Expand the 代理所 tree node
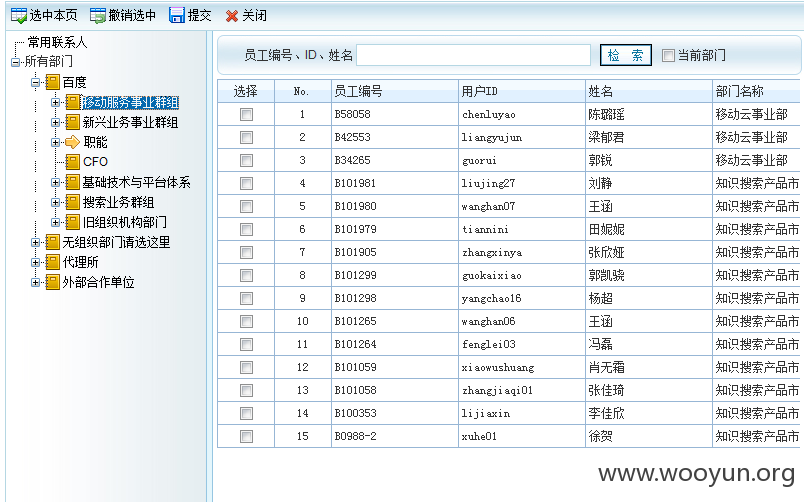The height and width of the screenshot is (502, 804). 35,262
